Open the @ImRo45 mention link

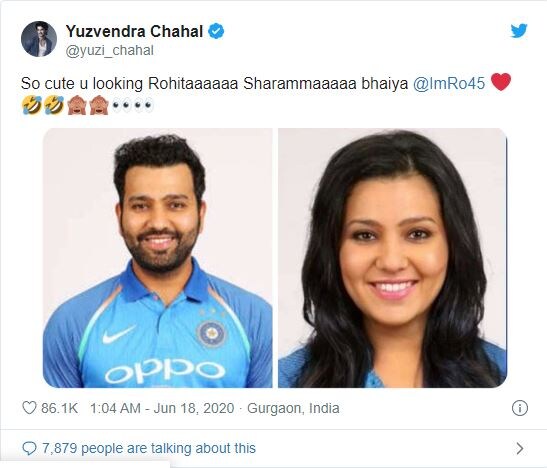click(449, 84)
